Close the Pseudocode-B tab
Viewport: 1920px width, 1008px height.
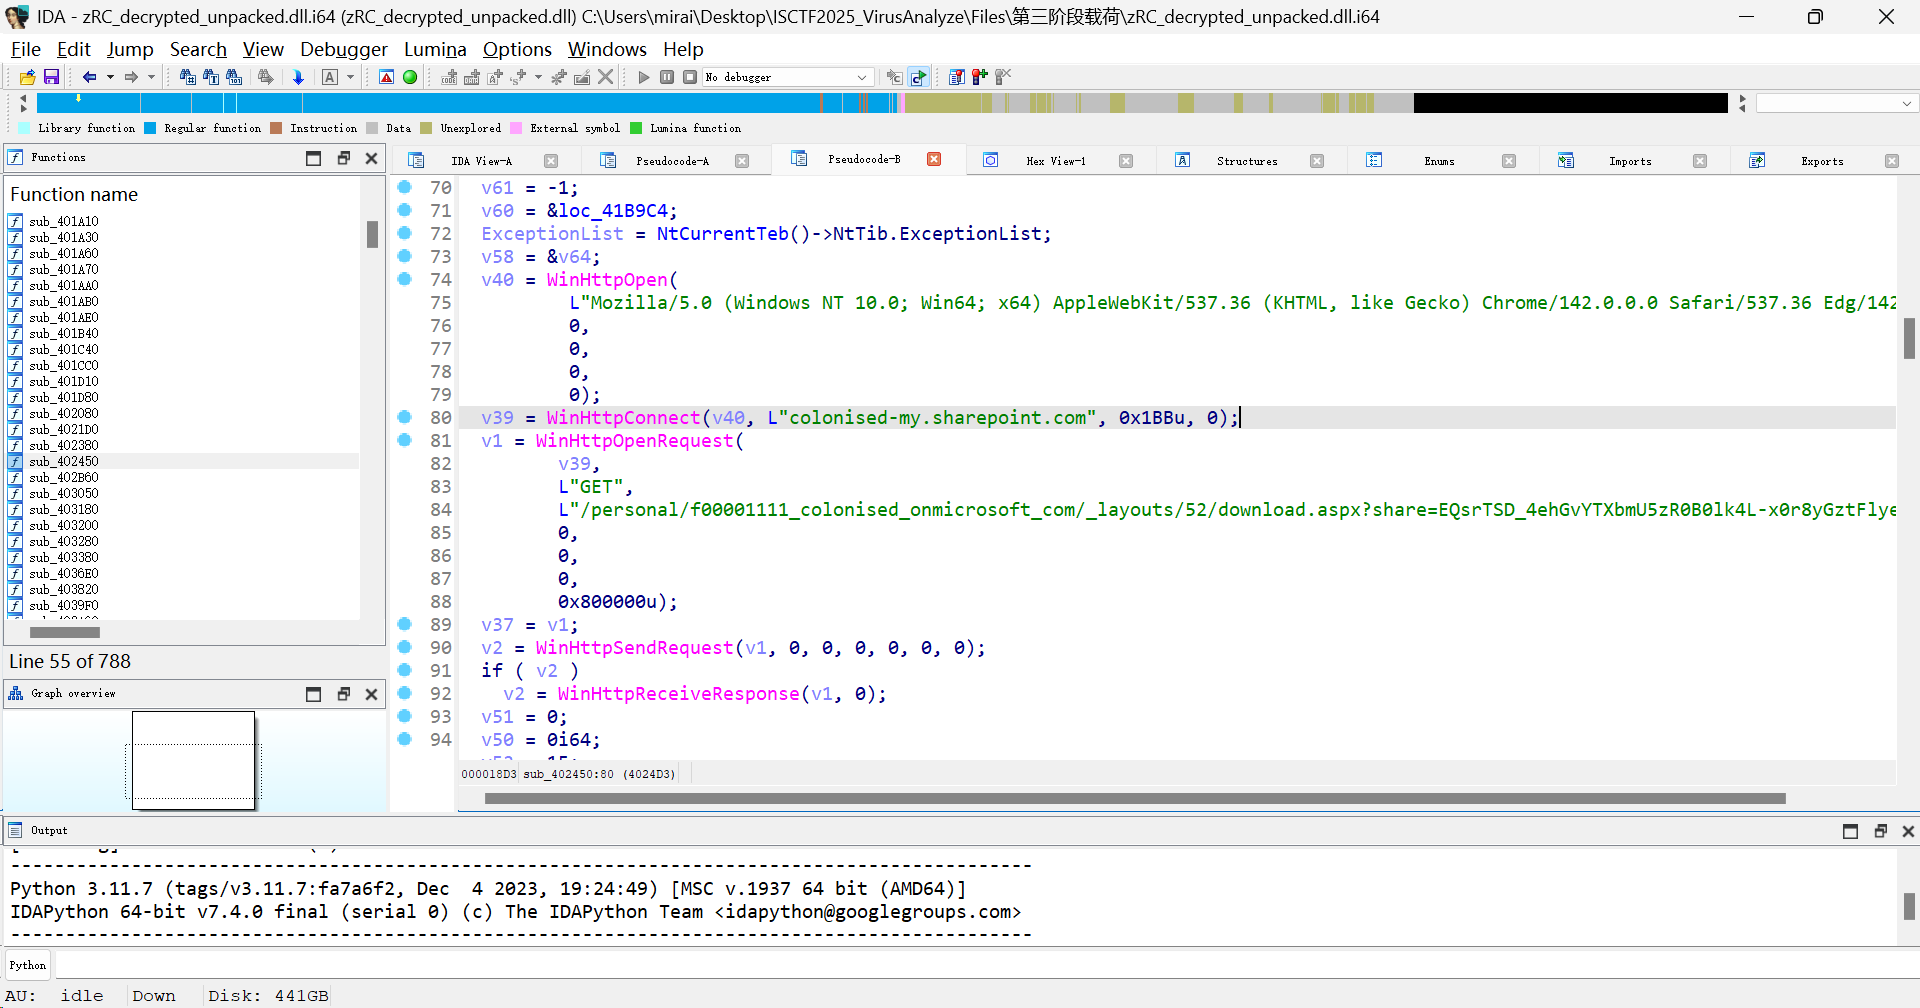934,159
